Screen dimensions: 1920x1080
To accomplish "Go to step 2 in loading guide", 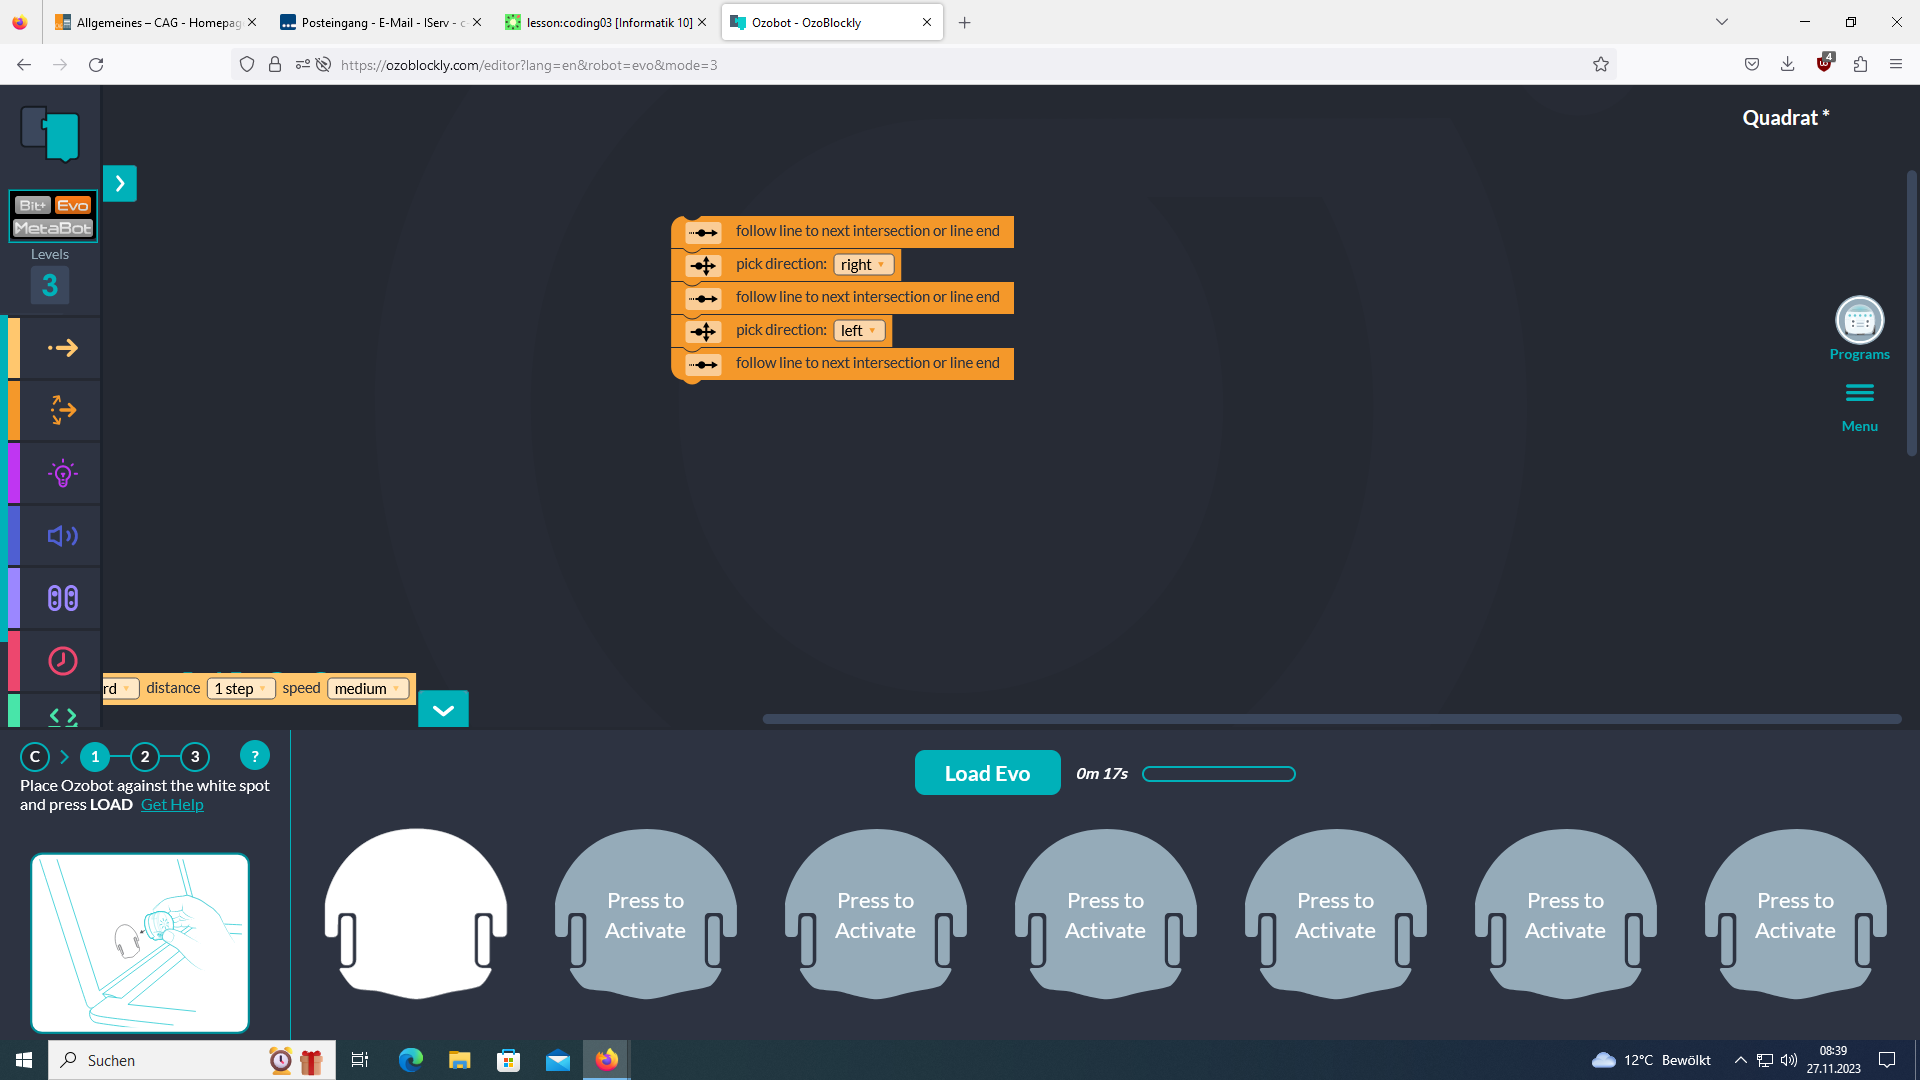I will tap(145, 757).
